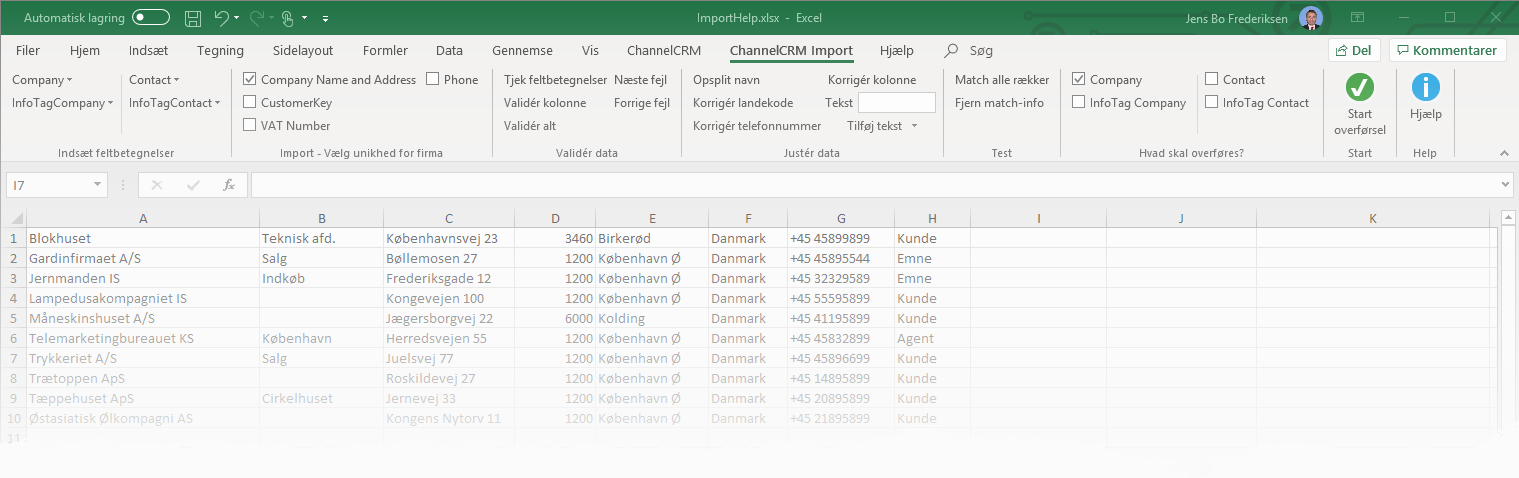Click the touch/mouse mode icon

point(288,18)
